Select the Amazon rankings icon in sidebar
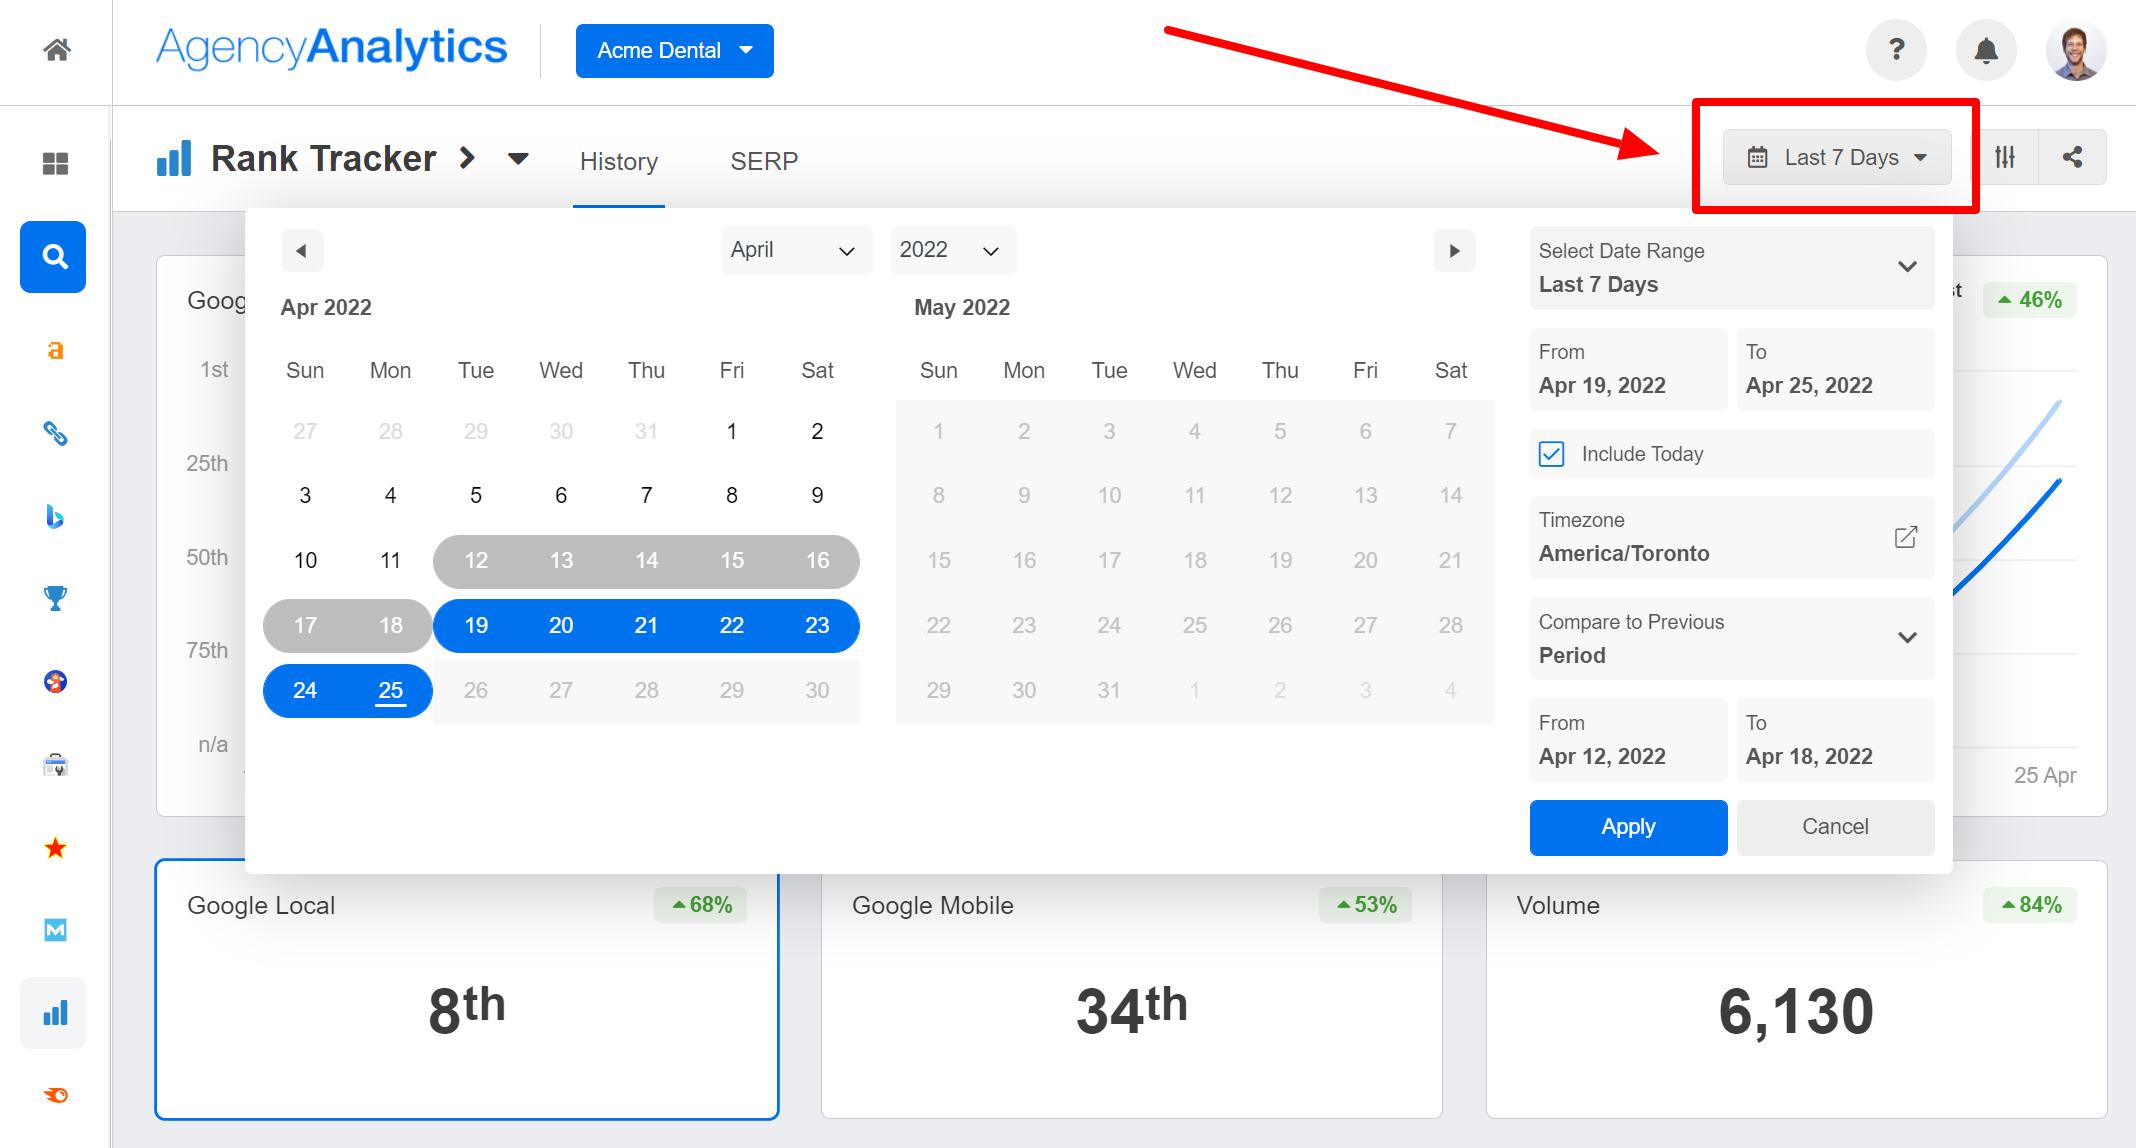Screen dimensions: 2136x1148 54,350
